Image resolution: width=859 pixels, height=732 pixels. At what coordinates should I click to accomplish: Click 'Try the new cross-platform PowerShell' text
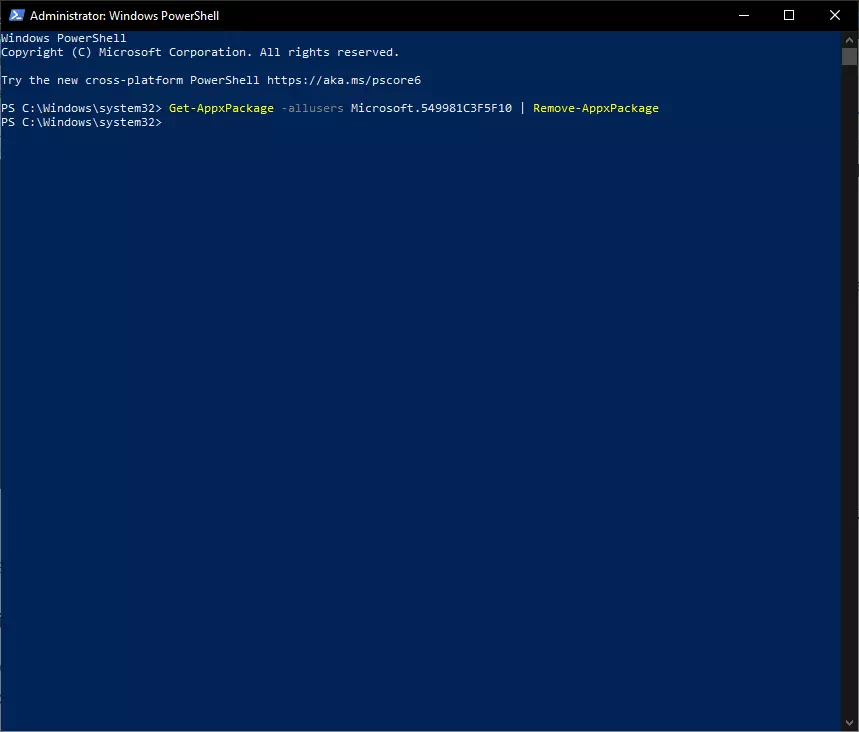click(130, 80)
